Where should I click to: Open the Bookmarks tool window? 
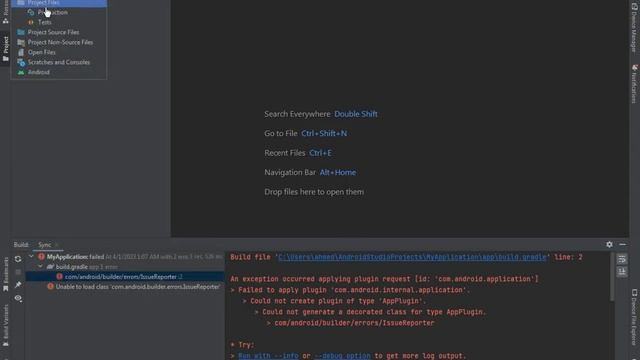tap(5, 274)
